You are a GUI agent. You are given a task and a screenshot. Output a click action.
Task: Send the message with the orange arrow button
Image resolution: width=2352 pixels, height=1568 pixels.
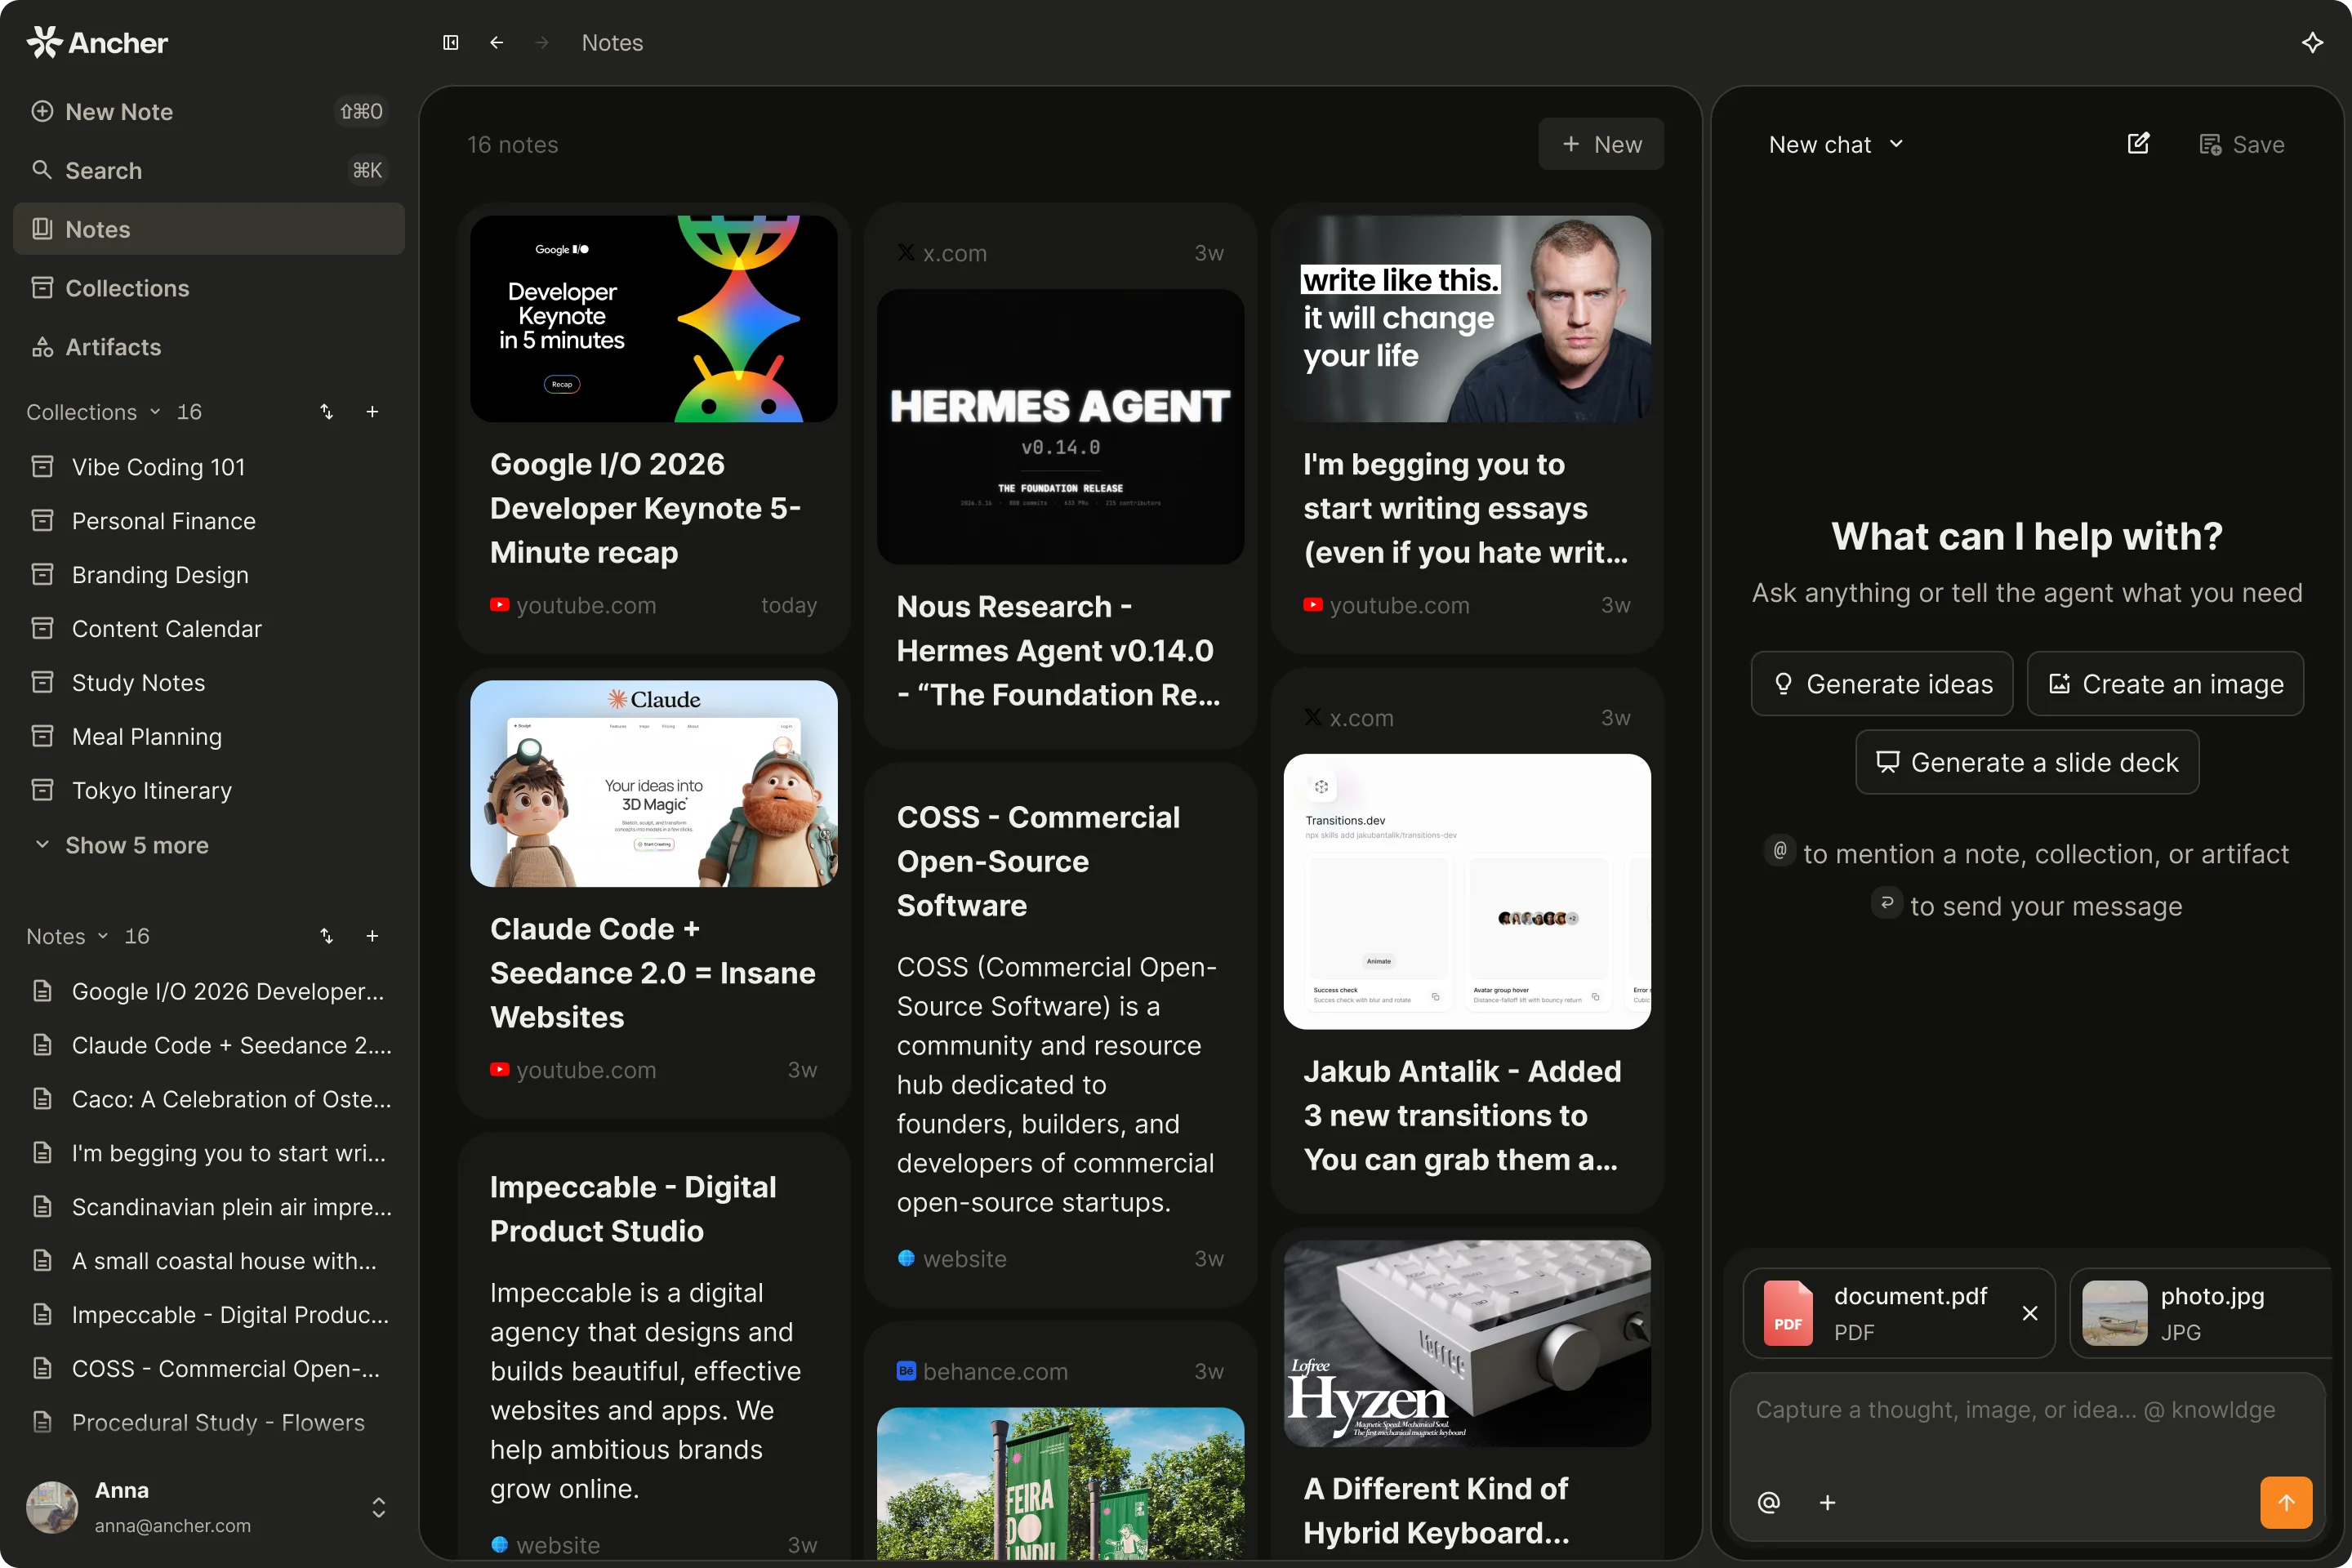point(2286,1503)
